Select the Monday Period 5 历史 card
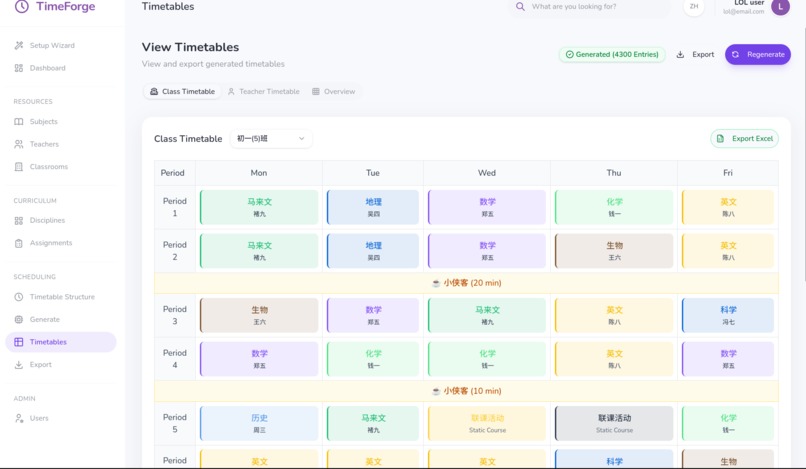This screenshot has height=469, width=806. (259, 423)
